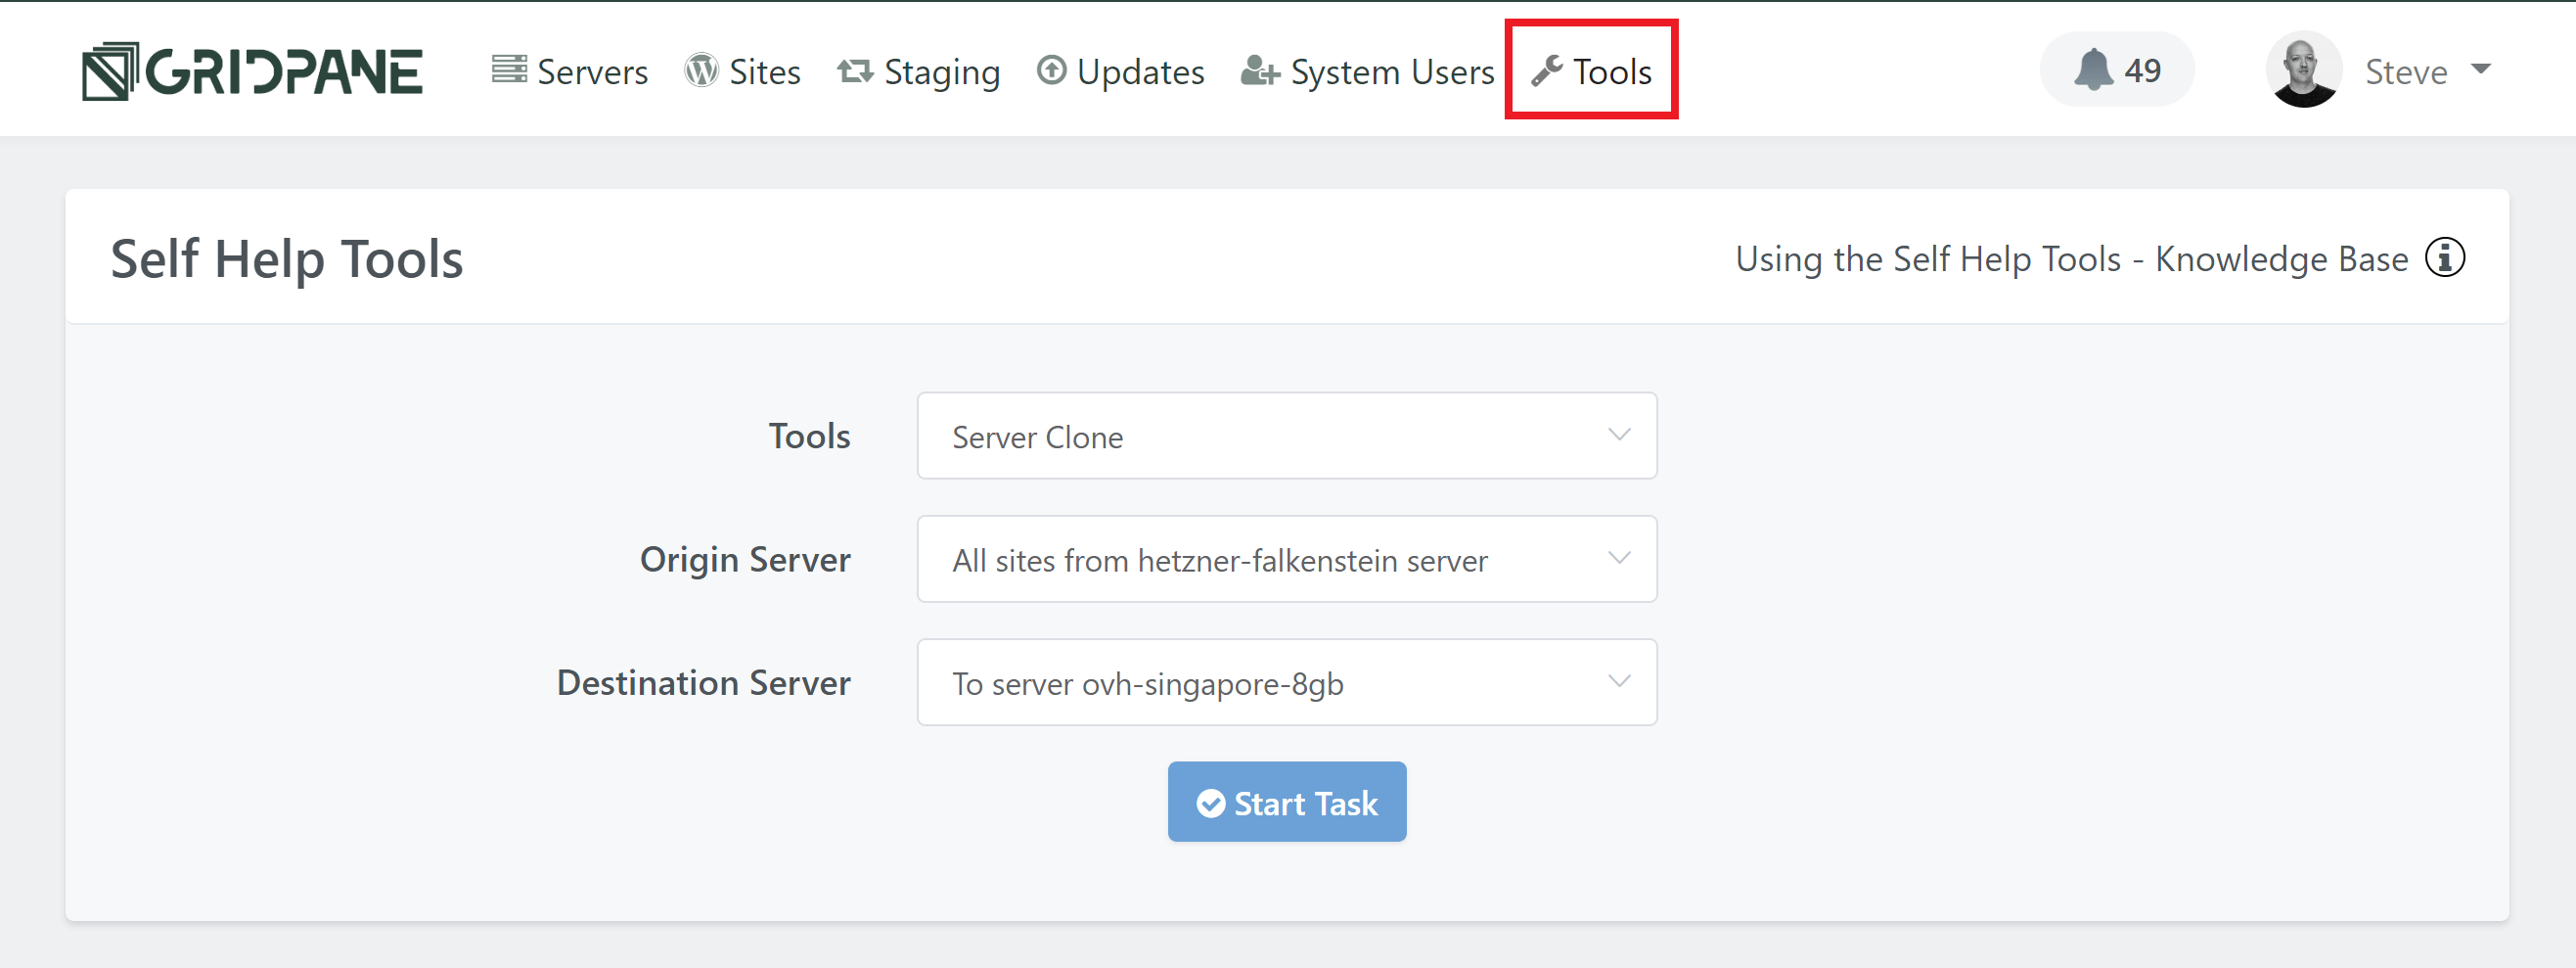Click the GridPane logo
The height and width of the screenshot is (968, 2576).
coord(252,71)
